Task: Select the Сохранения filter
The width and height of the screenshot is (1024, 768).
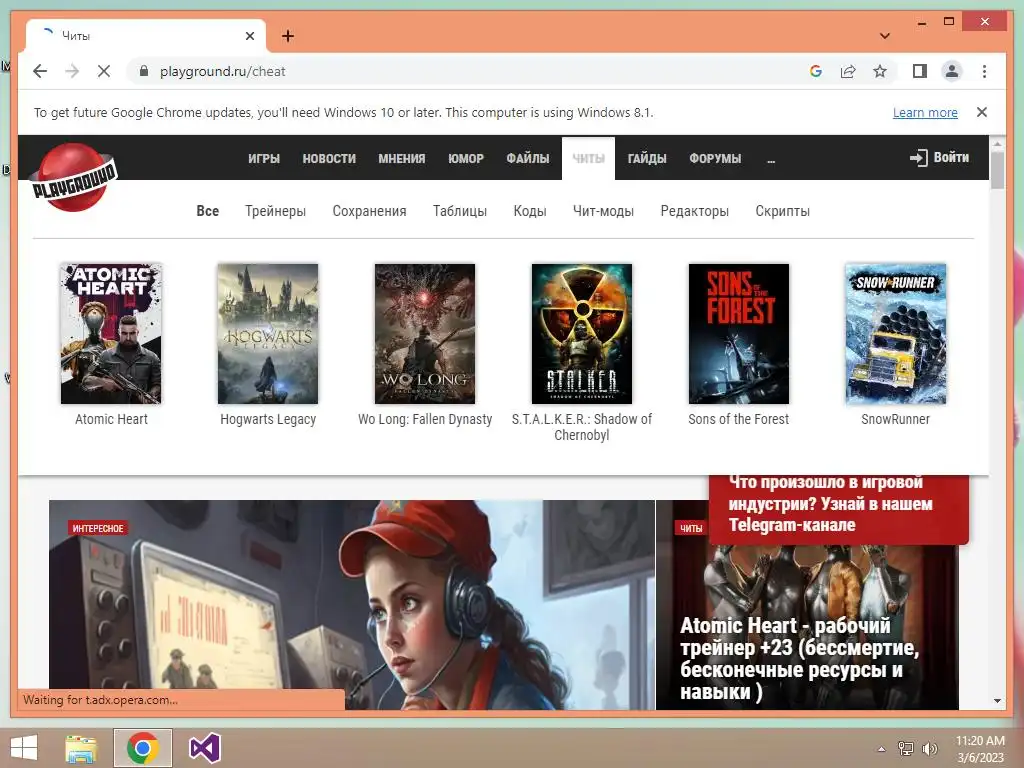Action: coord(370,211)
